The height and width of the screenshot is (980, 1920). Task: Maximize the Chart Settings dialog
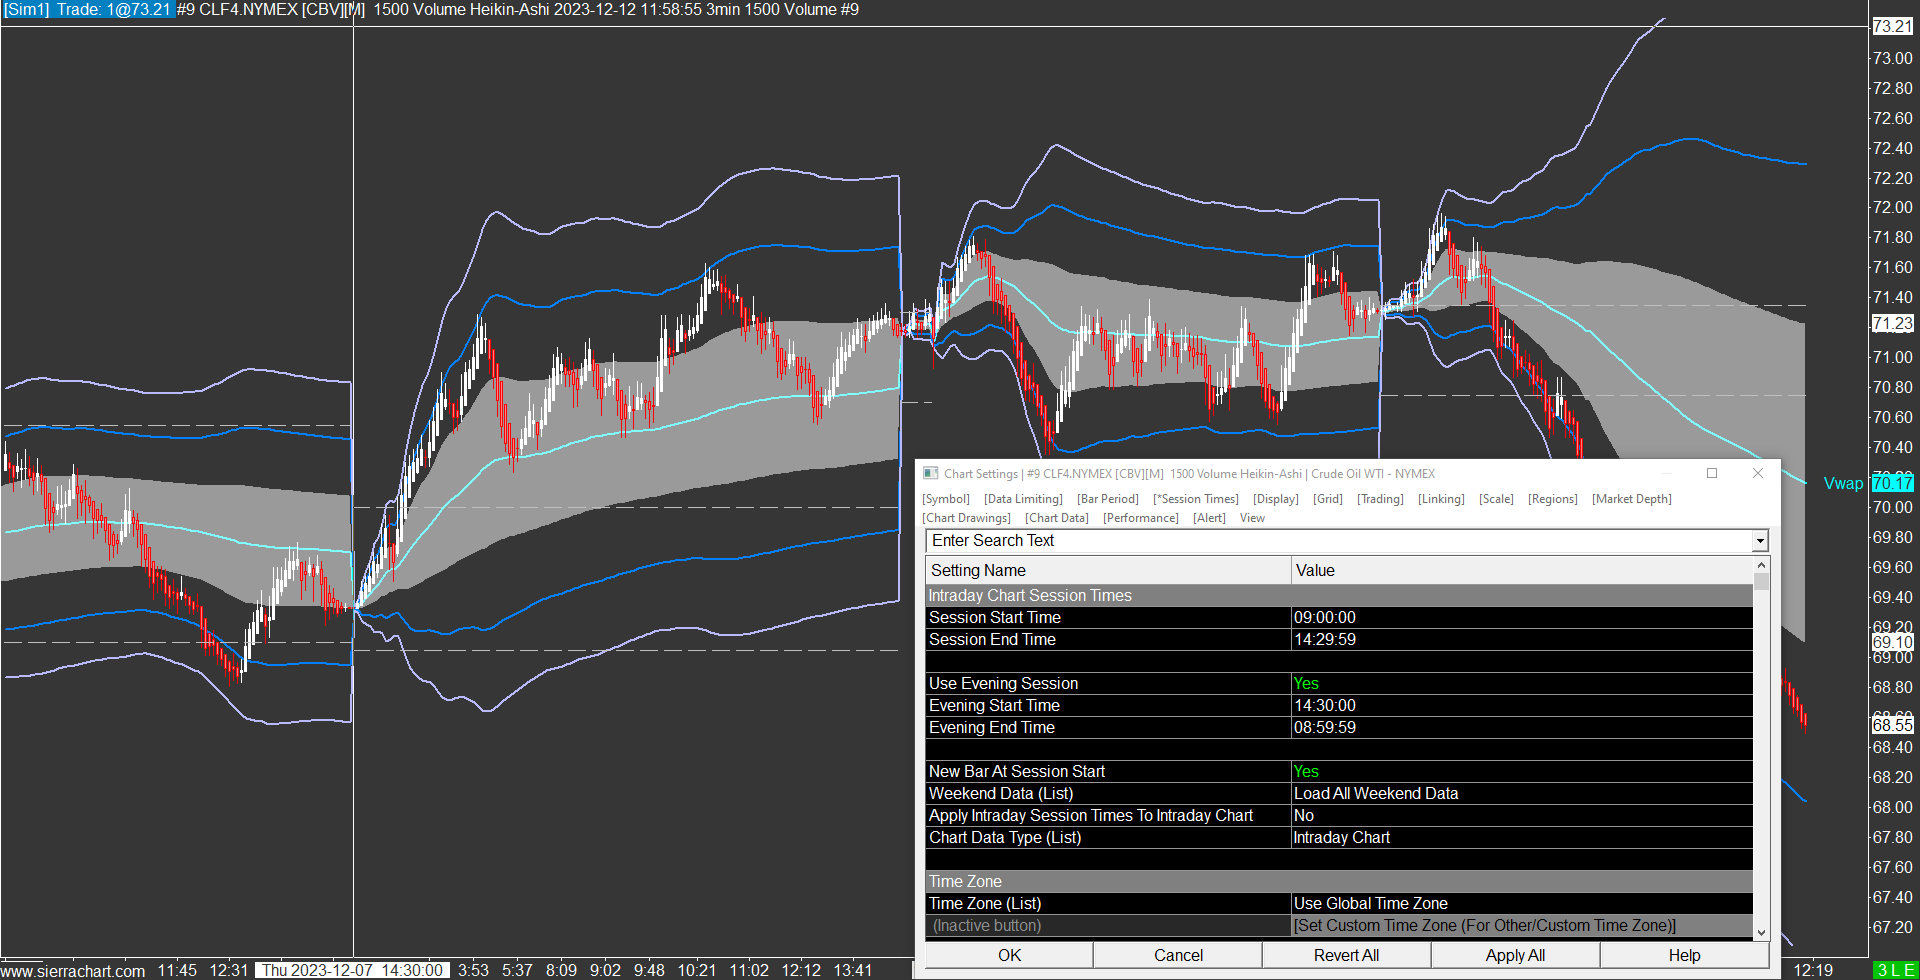(1711, 474)
